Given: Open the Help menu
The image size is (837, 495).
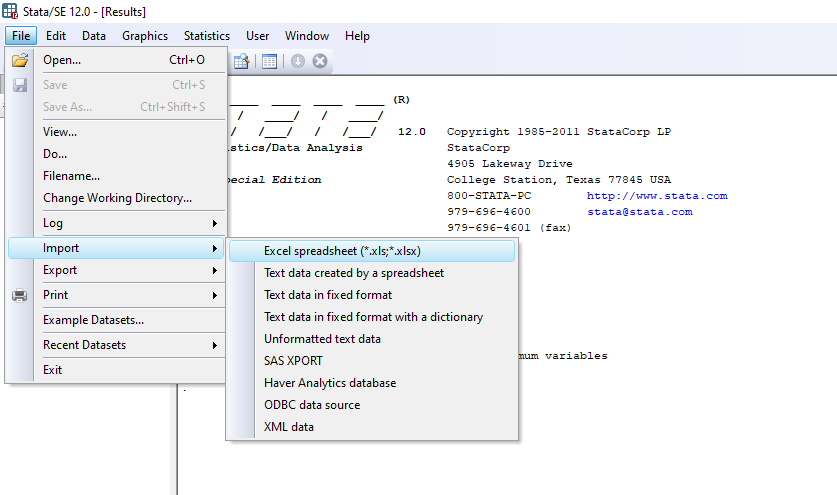Looking at the screenshot, I should click(x=357, y=36).
